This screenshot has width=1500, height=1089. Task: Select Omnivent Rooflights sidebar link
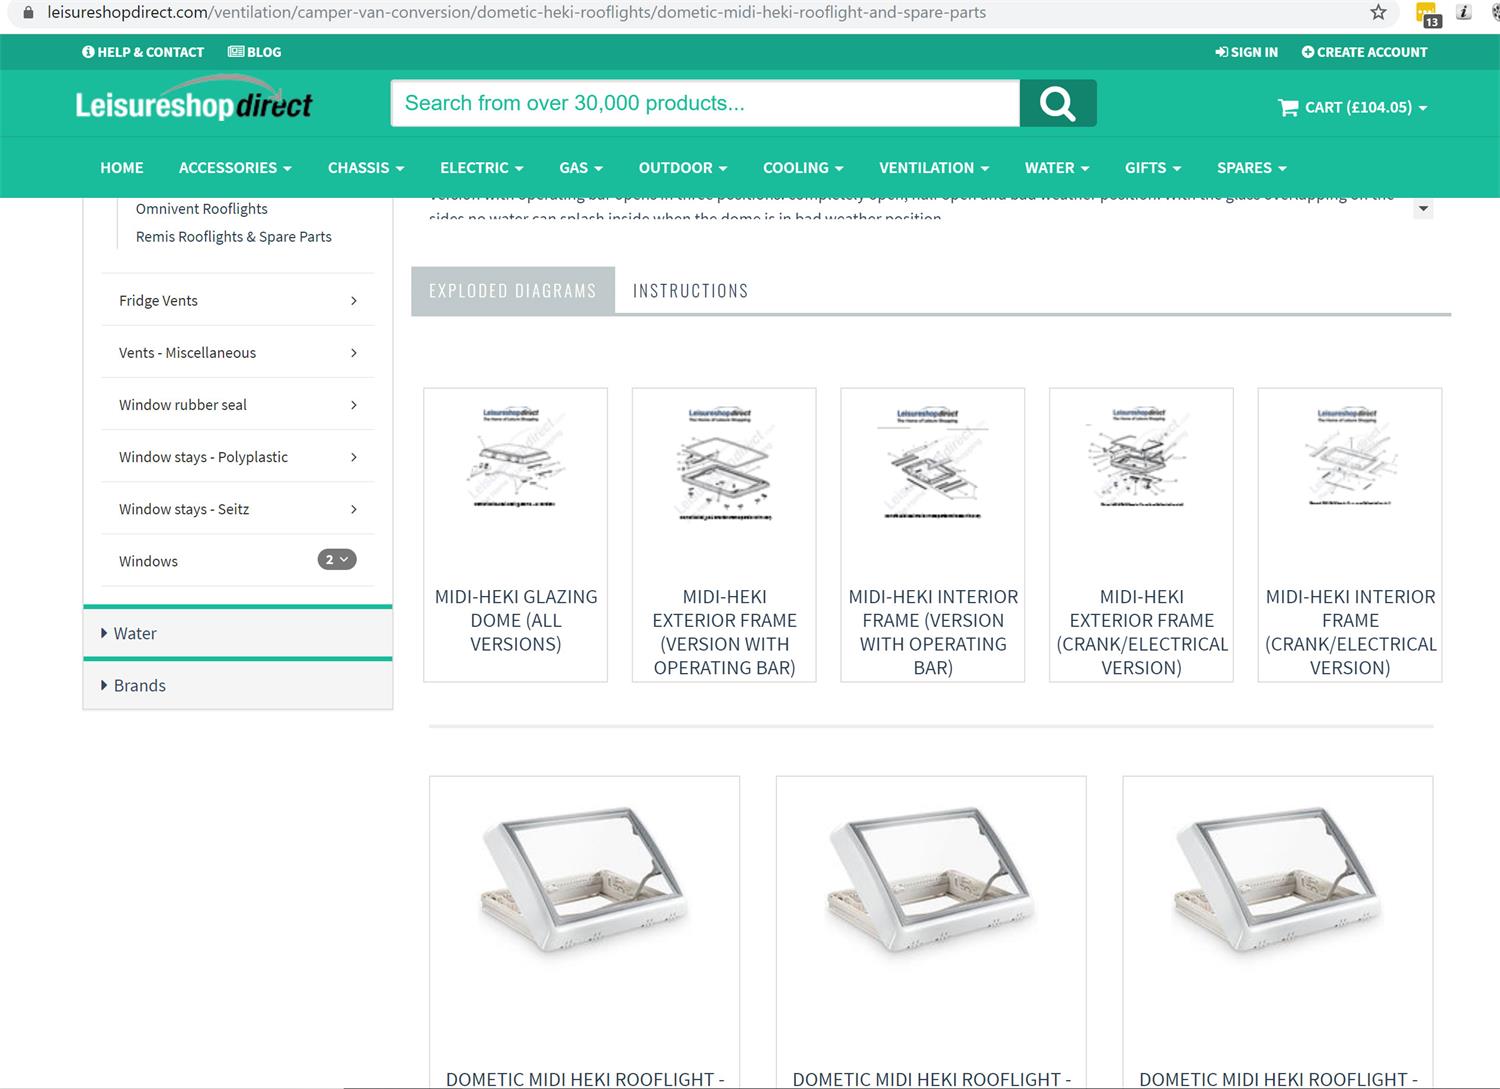[202, 209]
